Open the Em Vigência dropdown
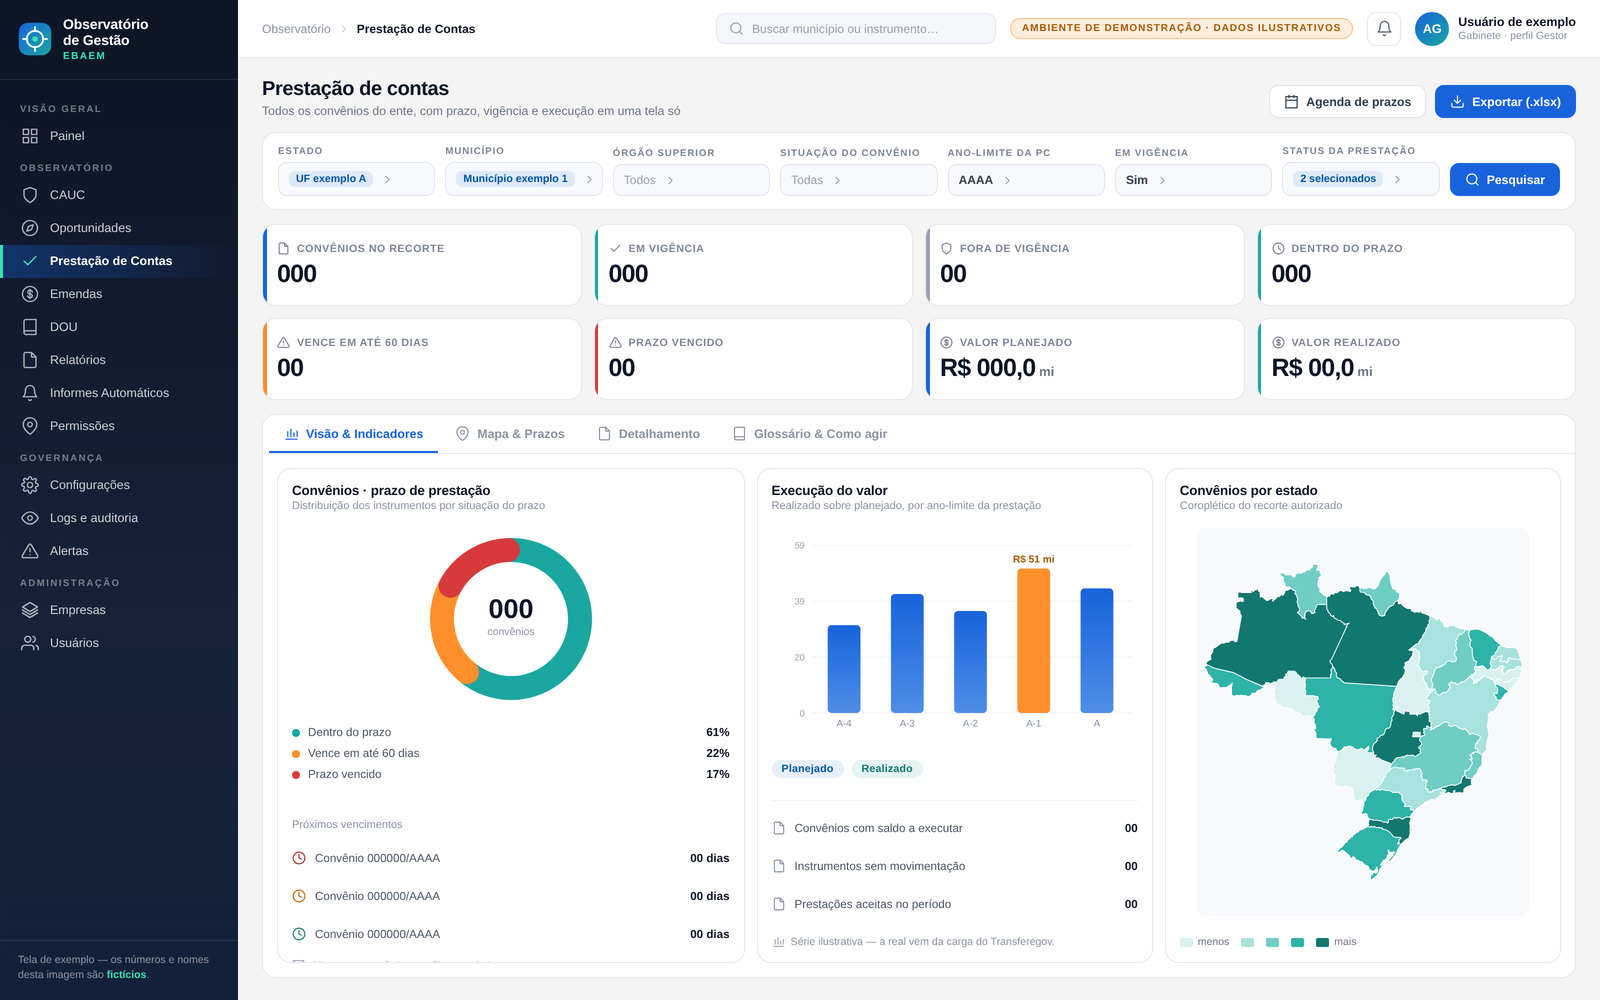 pos(1193,180)
